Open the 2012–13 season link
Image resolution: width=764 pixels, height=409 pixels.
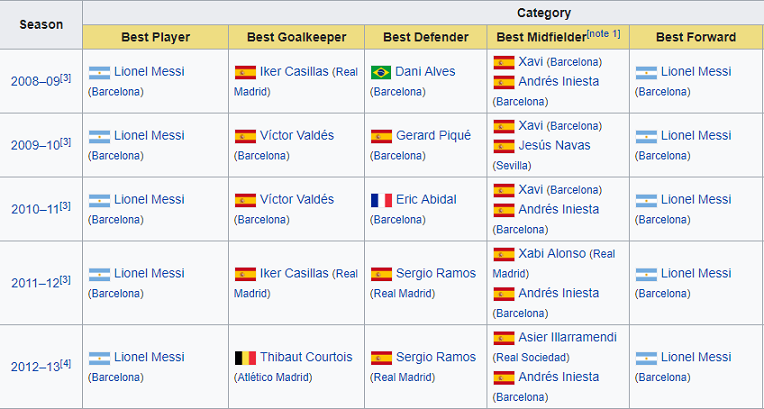(x=34, y=366)
